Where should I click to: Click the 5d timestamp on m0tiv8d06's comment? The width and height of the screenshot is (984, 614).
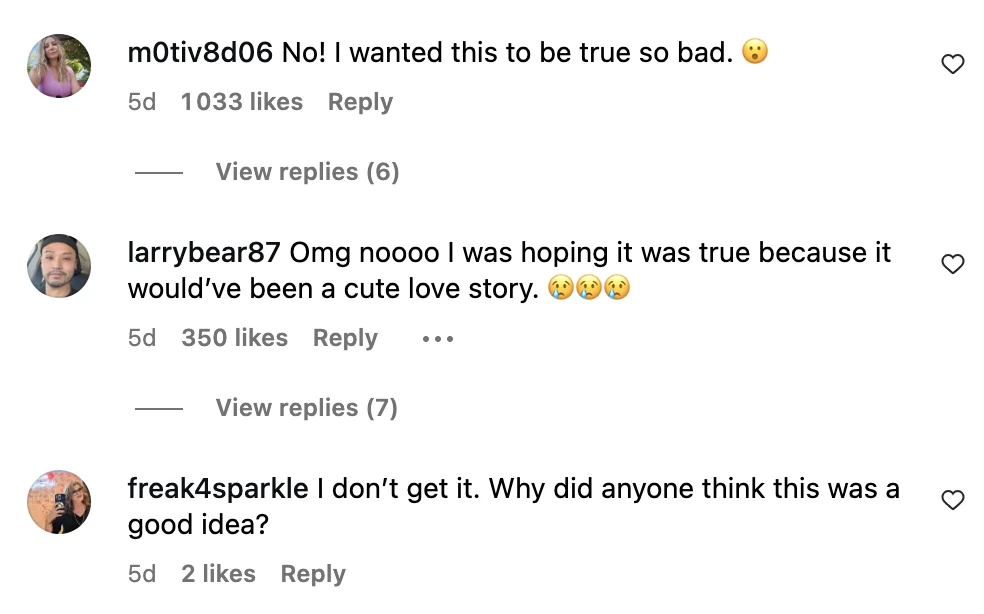tap(142, 102)
